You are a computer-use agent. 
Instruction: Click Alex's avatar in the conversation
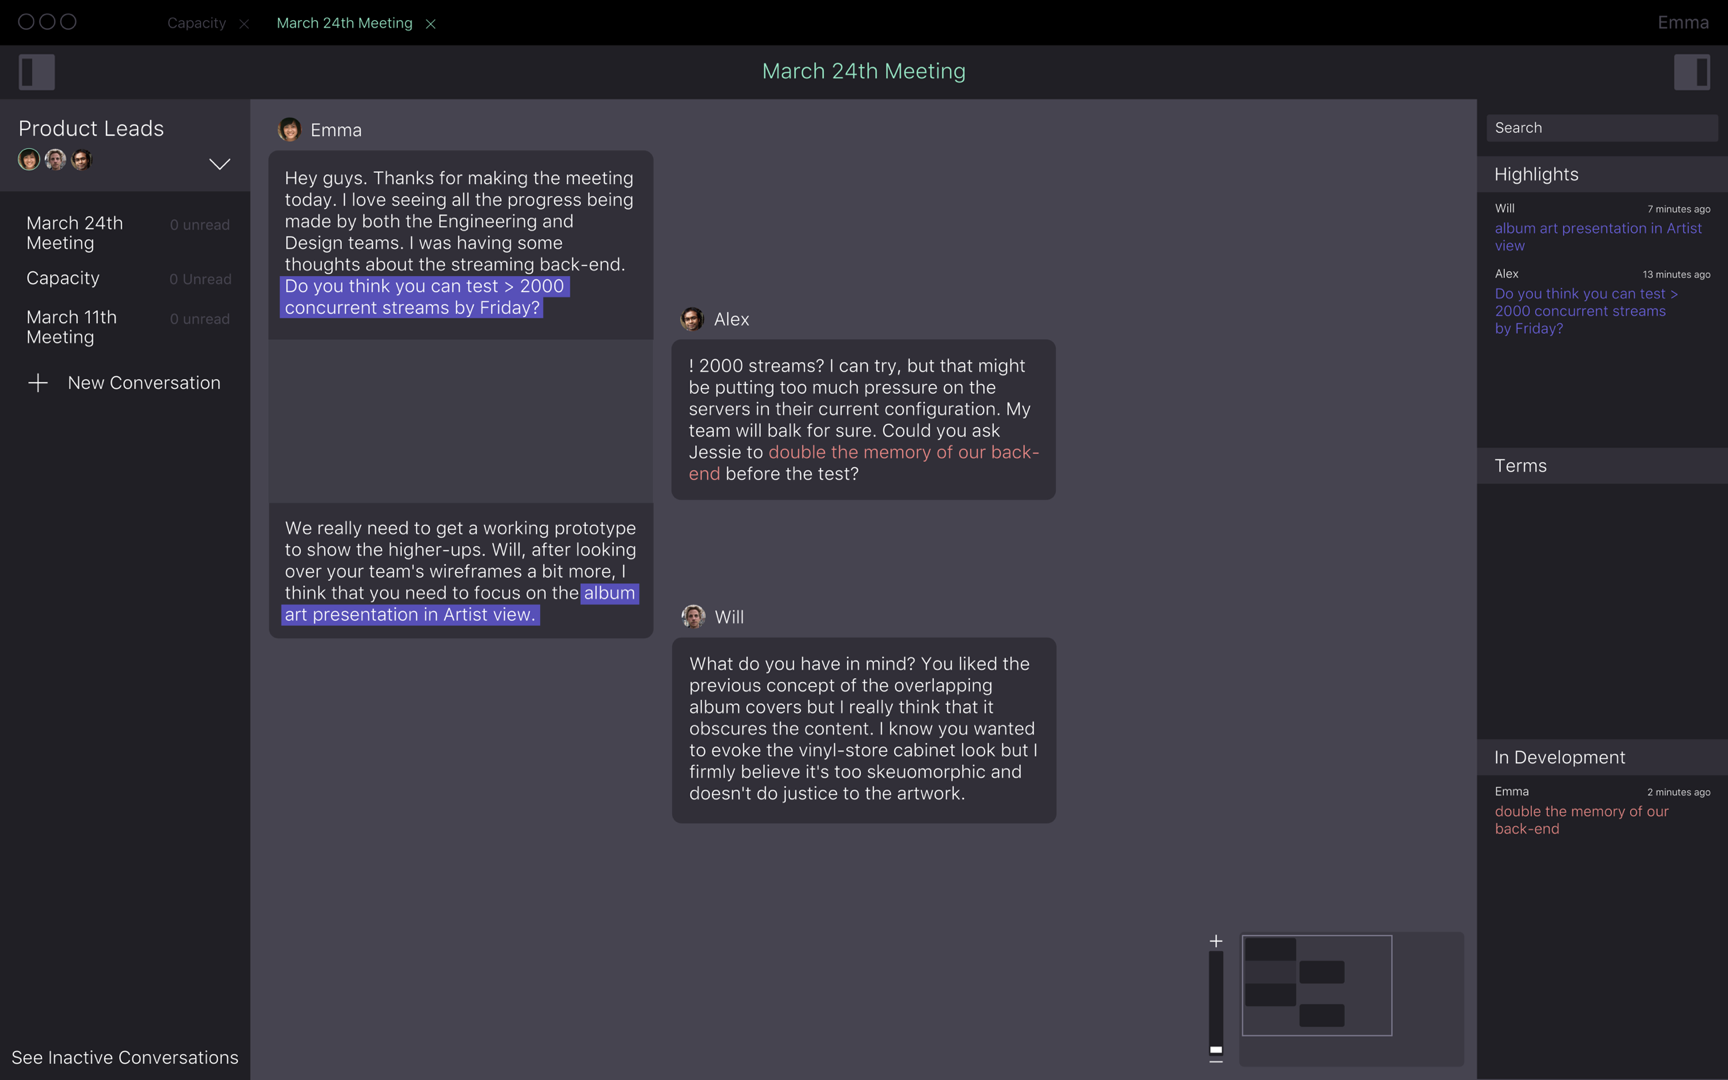coord(692,319)
